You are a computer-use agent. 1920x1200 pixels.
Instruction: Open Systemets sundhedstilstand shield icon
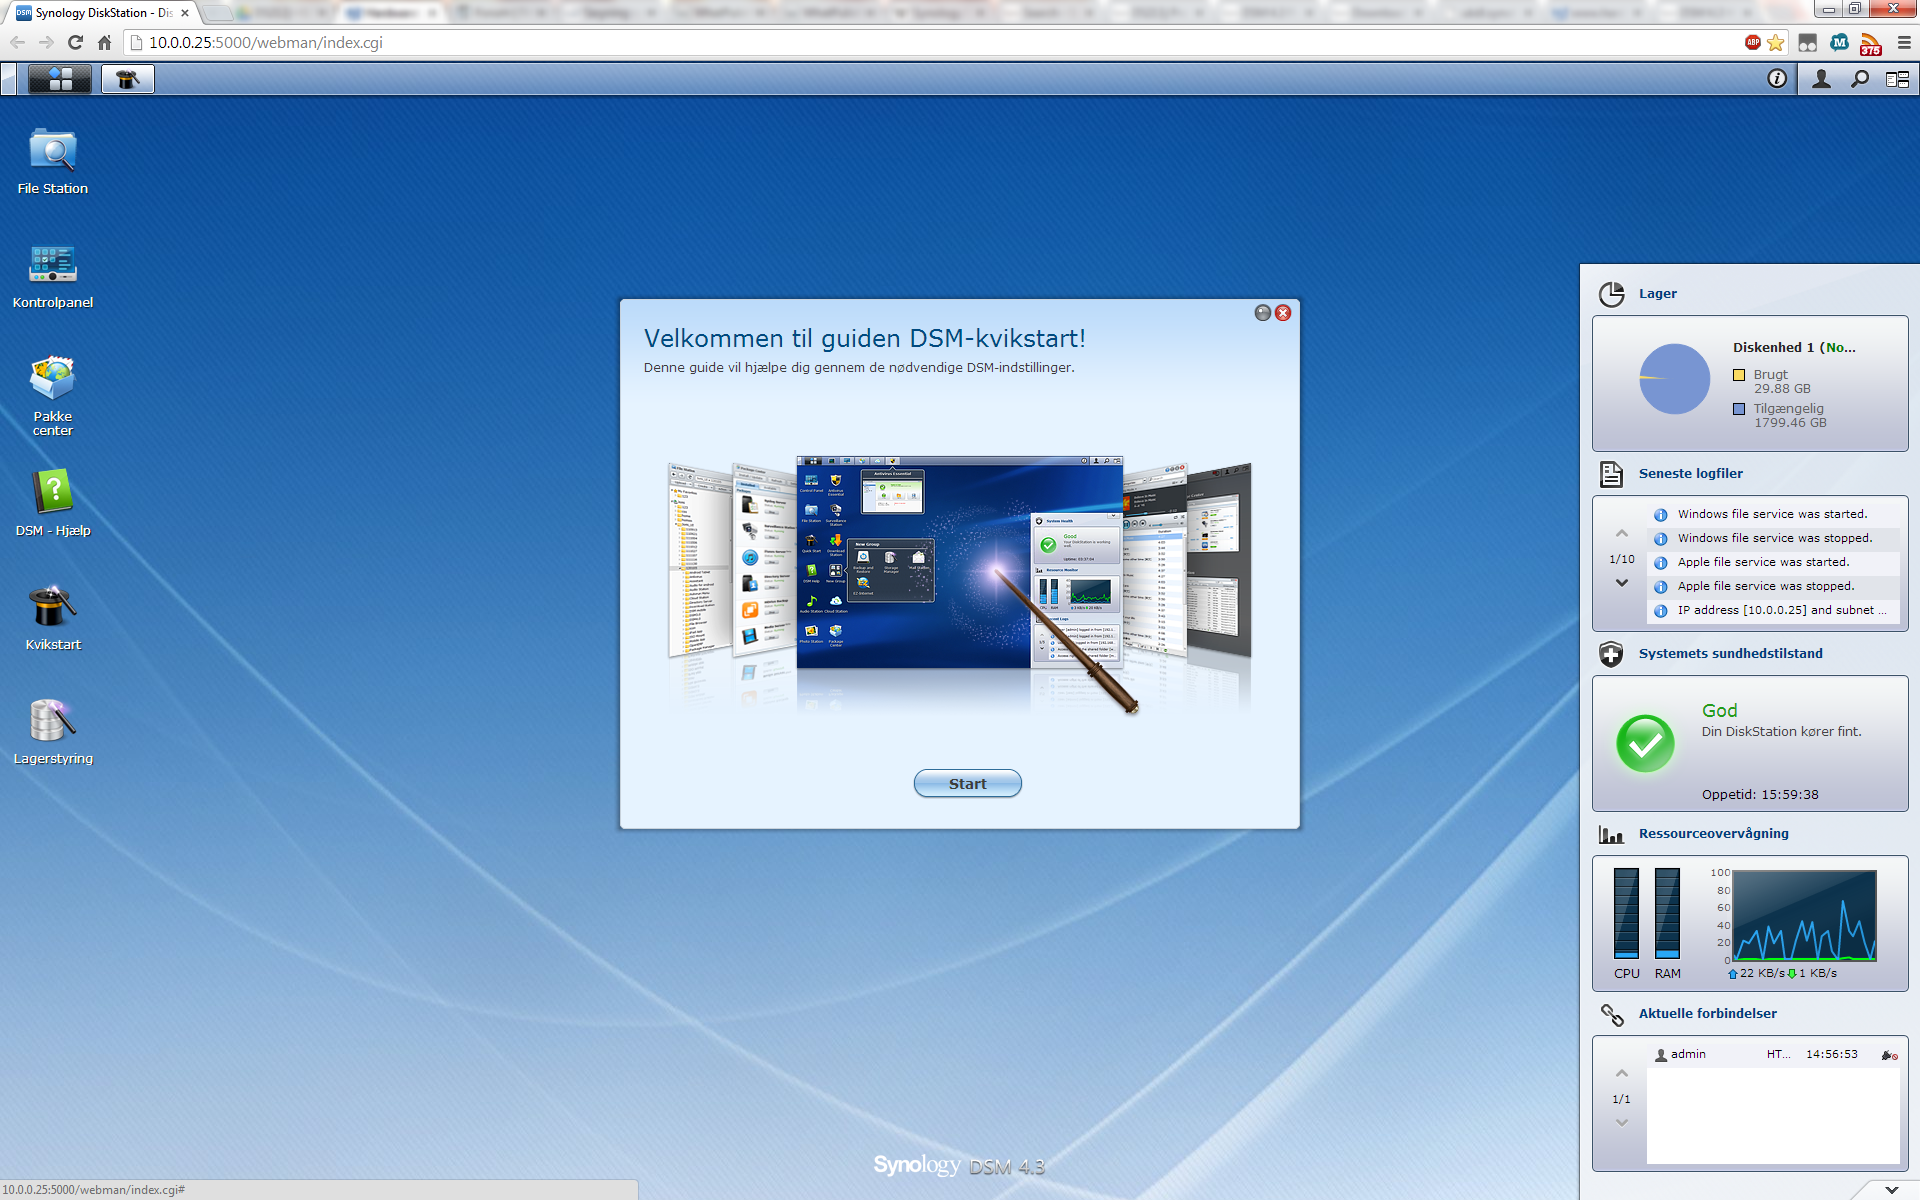pyautogui.click(x=1611, y=654)
